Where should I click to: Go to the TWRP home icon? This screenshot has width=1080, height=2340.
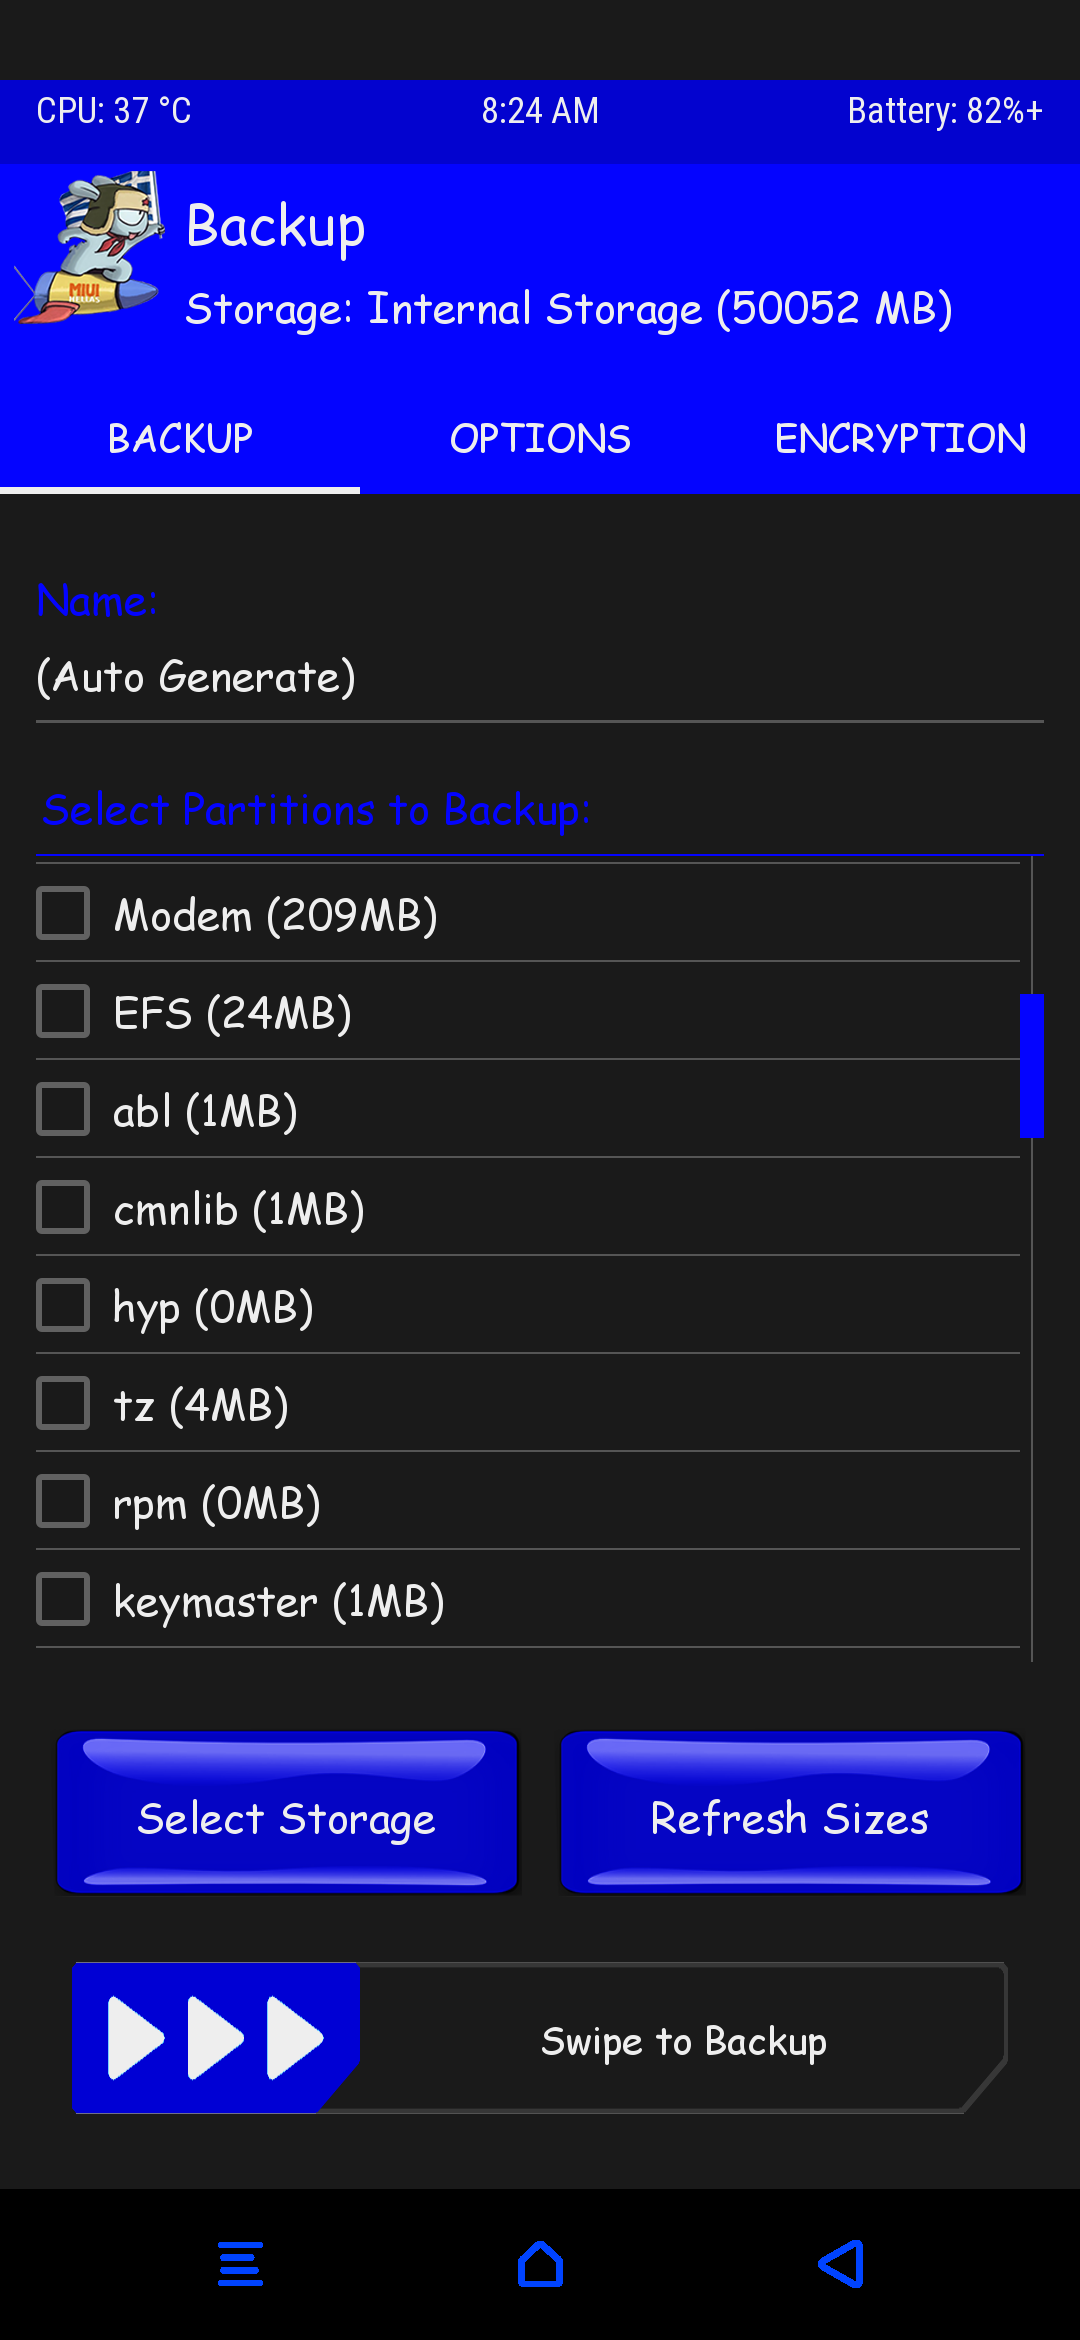pos(540,2264)
